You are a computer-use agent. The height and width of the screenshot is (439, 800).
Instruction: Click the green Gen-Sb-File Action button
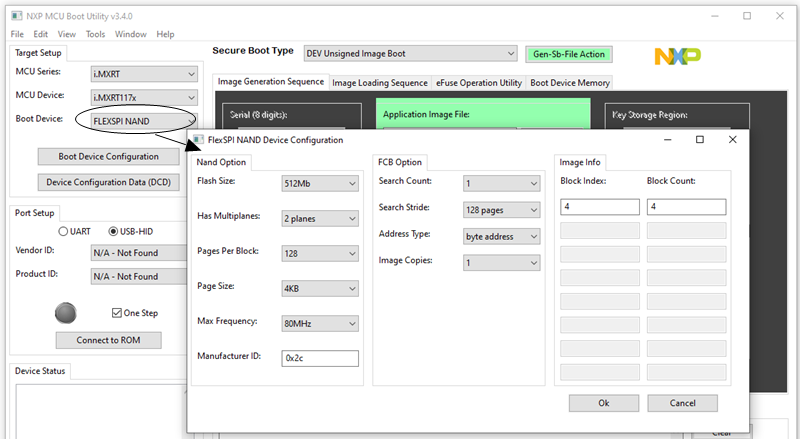pos(568,54)
